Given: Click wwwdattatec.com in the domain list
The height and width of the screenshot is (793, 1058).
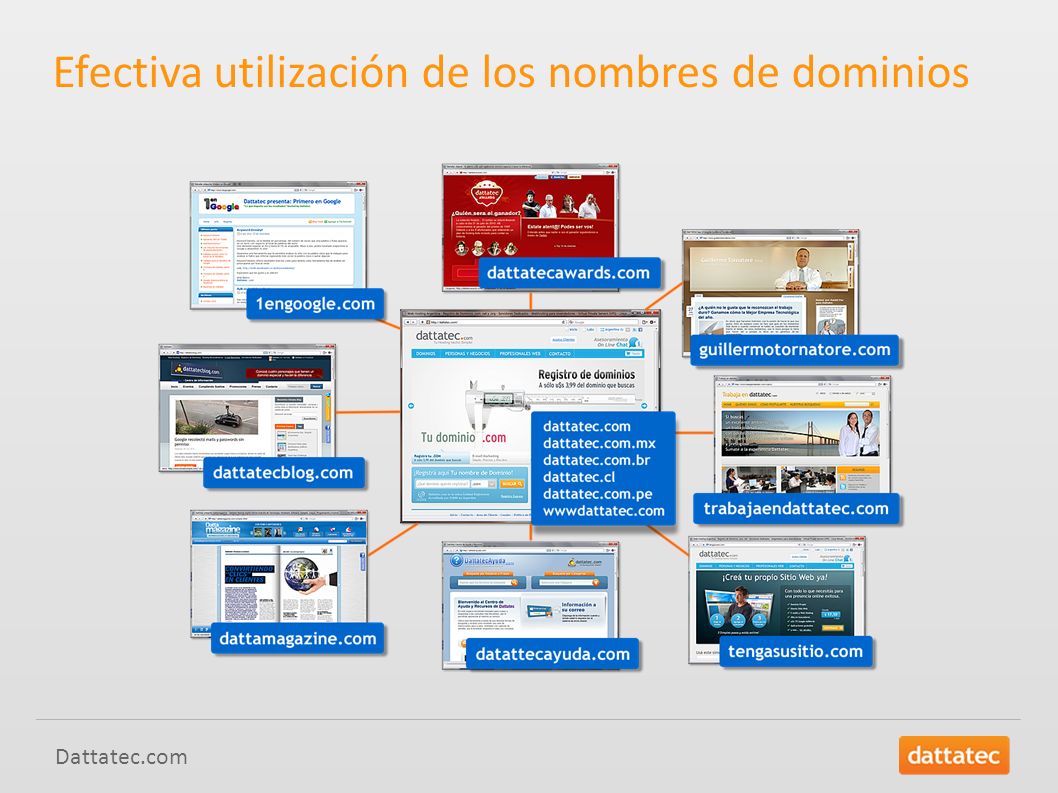Looking at the screenshot, I should [604, 511].
